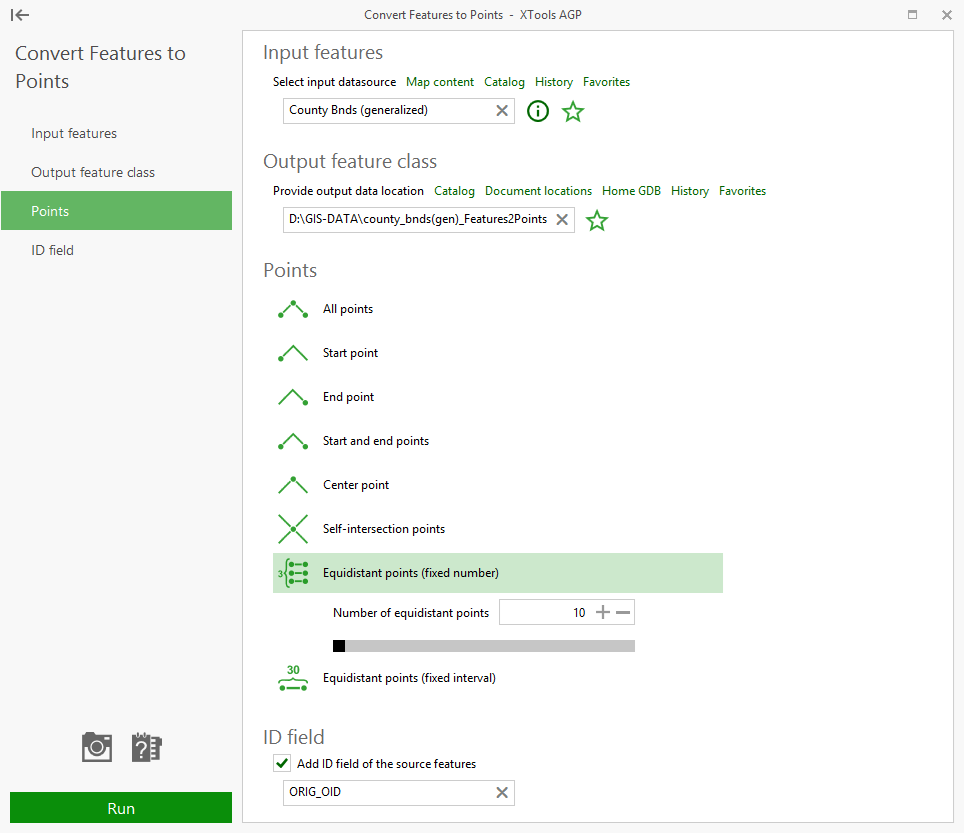
Task: Click the output location favorites star
Action: pyautogui.click(x=597, y=220)
